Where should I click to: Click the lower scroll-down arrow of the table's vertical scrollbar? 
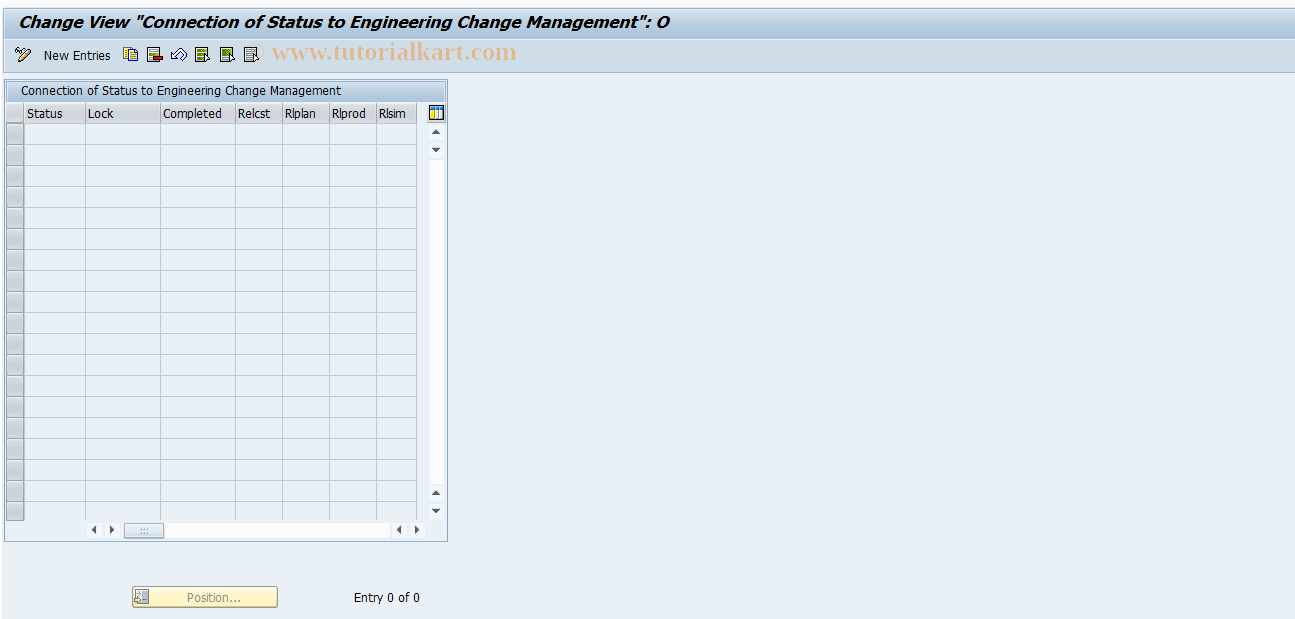(x=436, y=510)
